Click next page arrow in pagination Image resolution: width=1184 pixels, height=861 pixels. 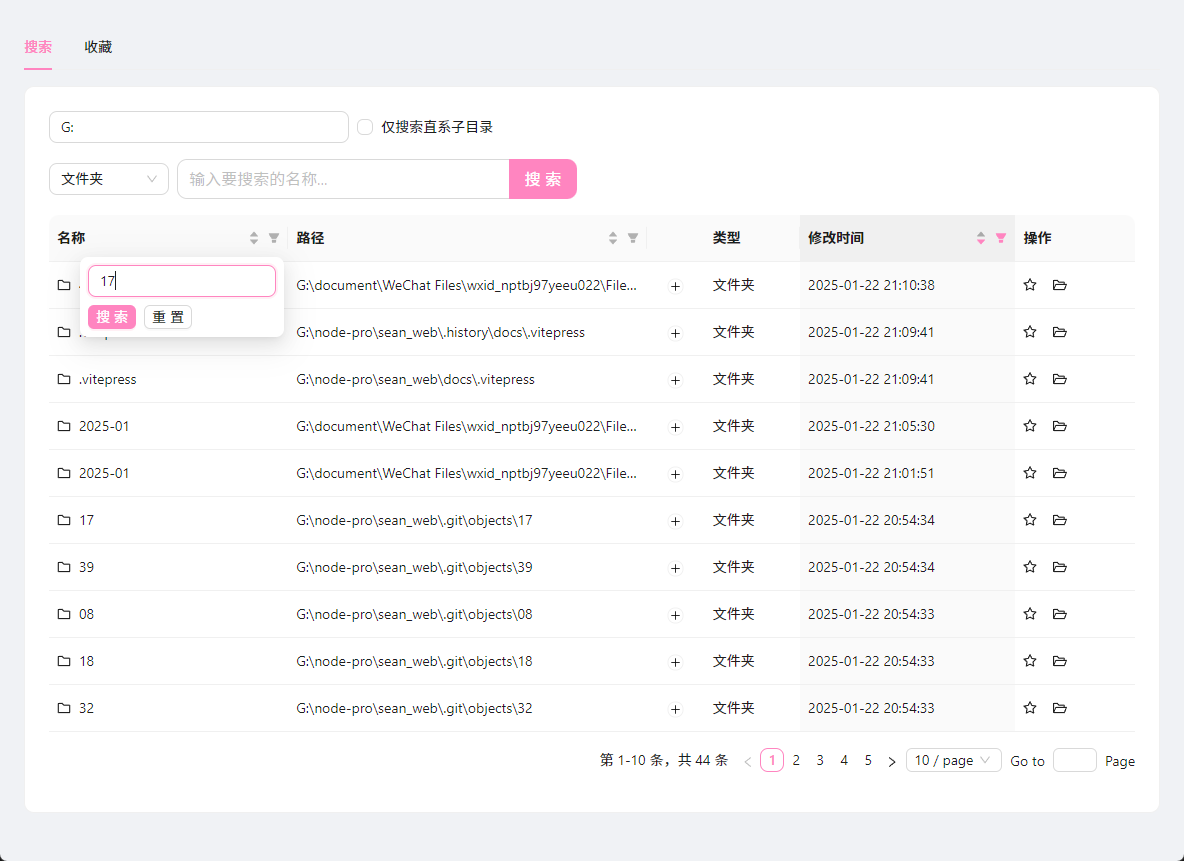point(892,761)
